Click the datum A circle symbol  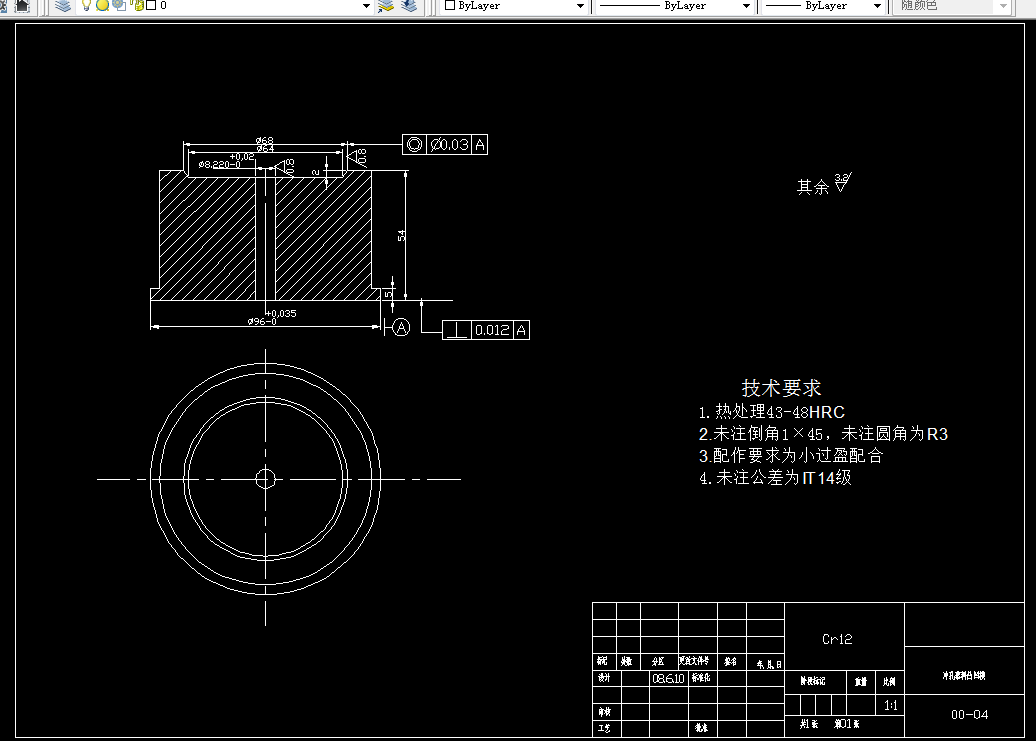[401, 327]
